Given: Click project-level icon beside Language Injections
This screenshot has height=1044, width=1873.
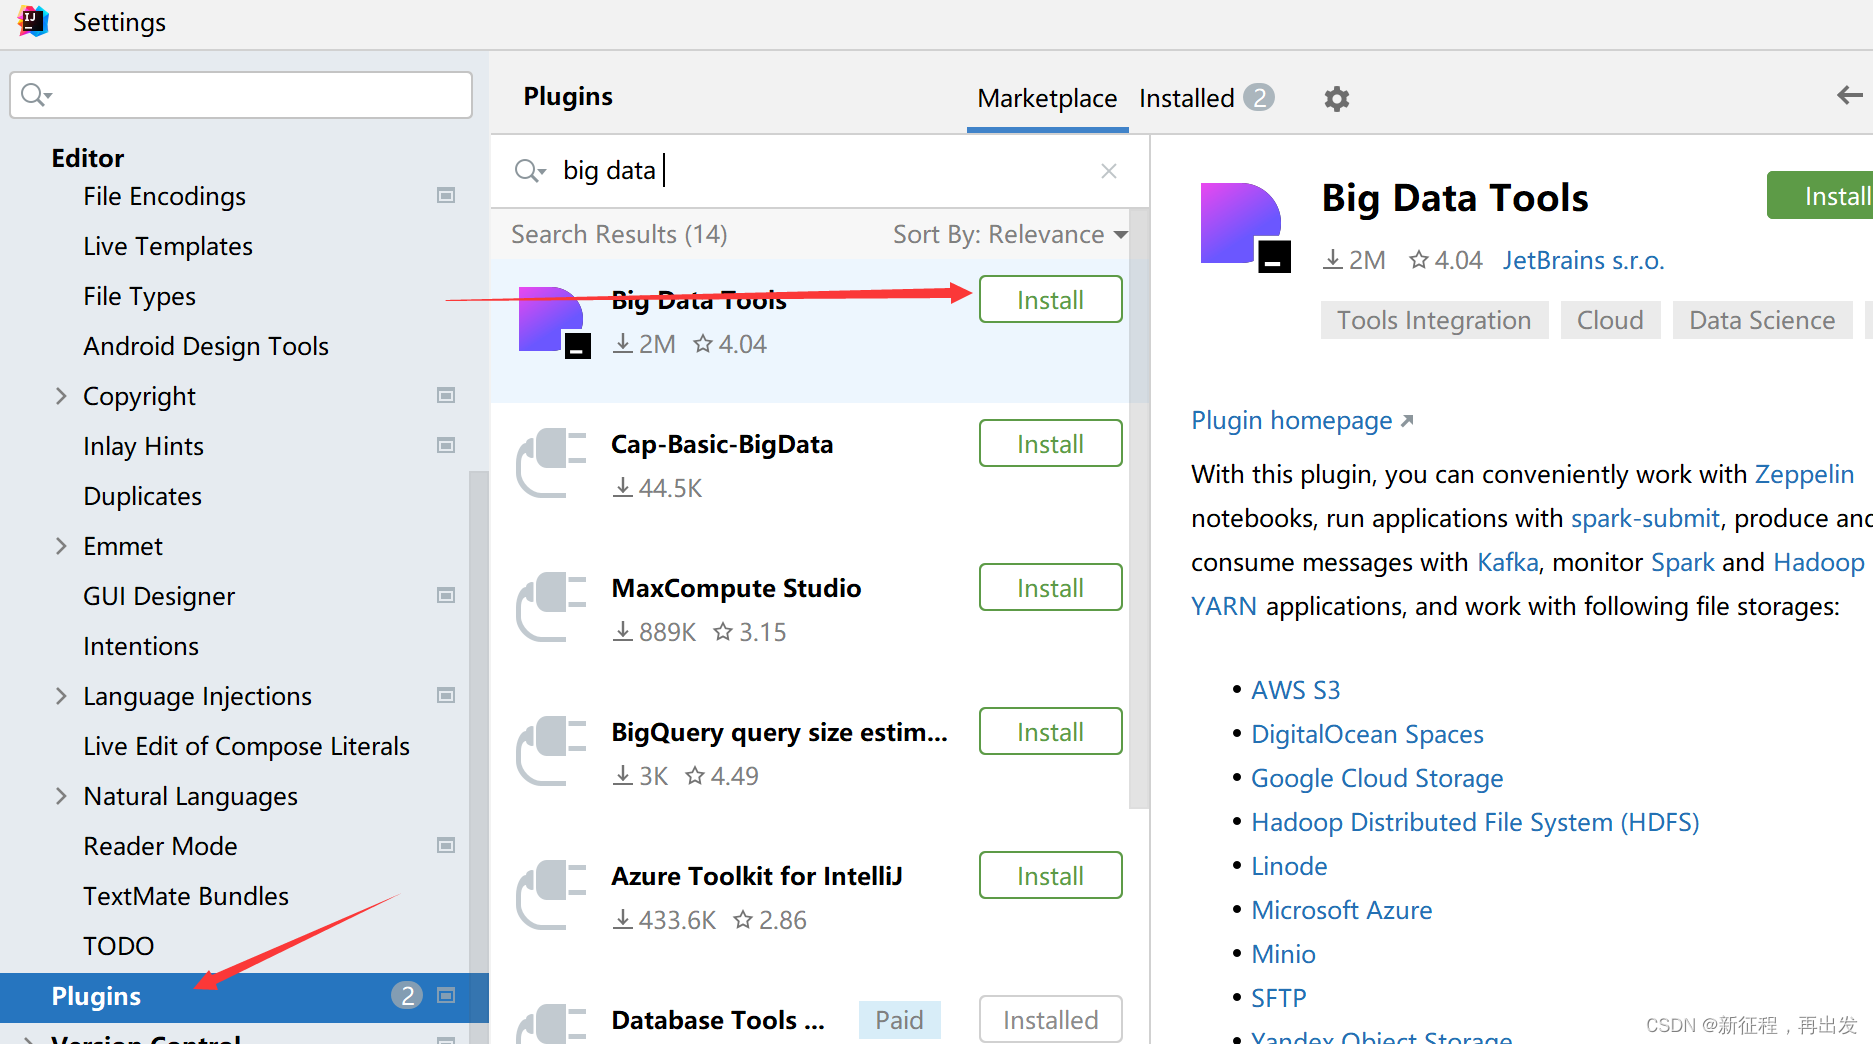Looking at the screenshot, I should [446, 696].
